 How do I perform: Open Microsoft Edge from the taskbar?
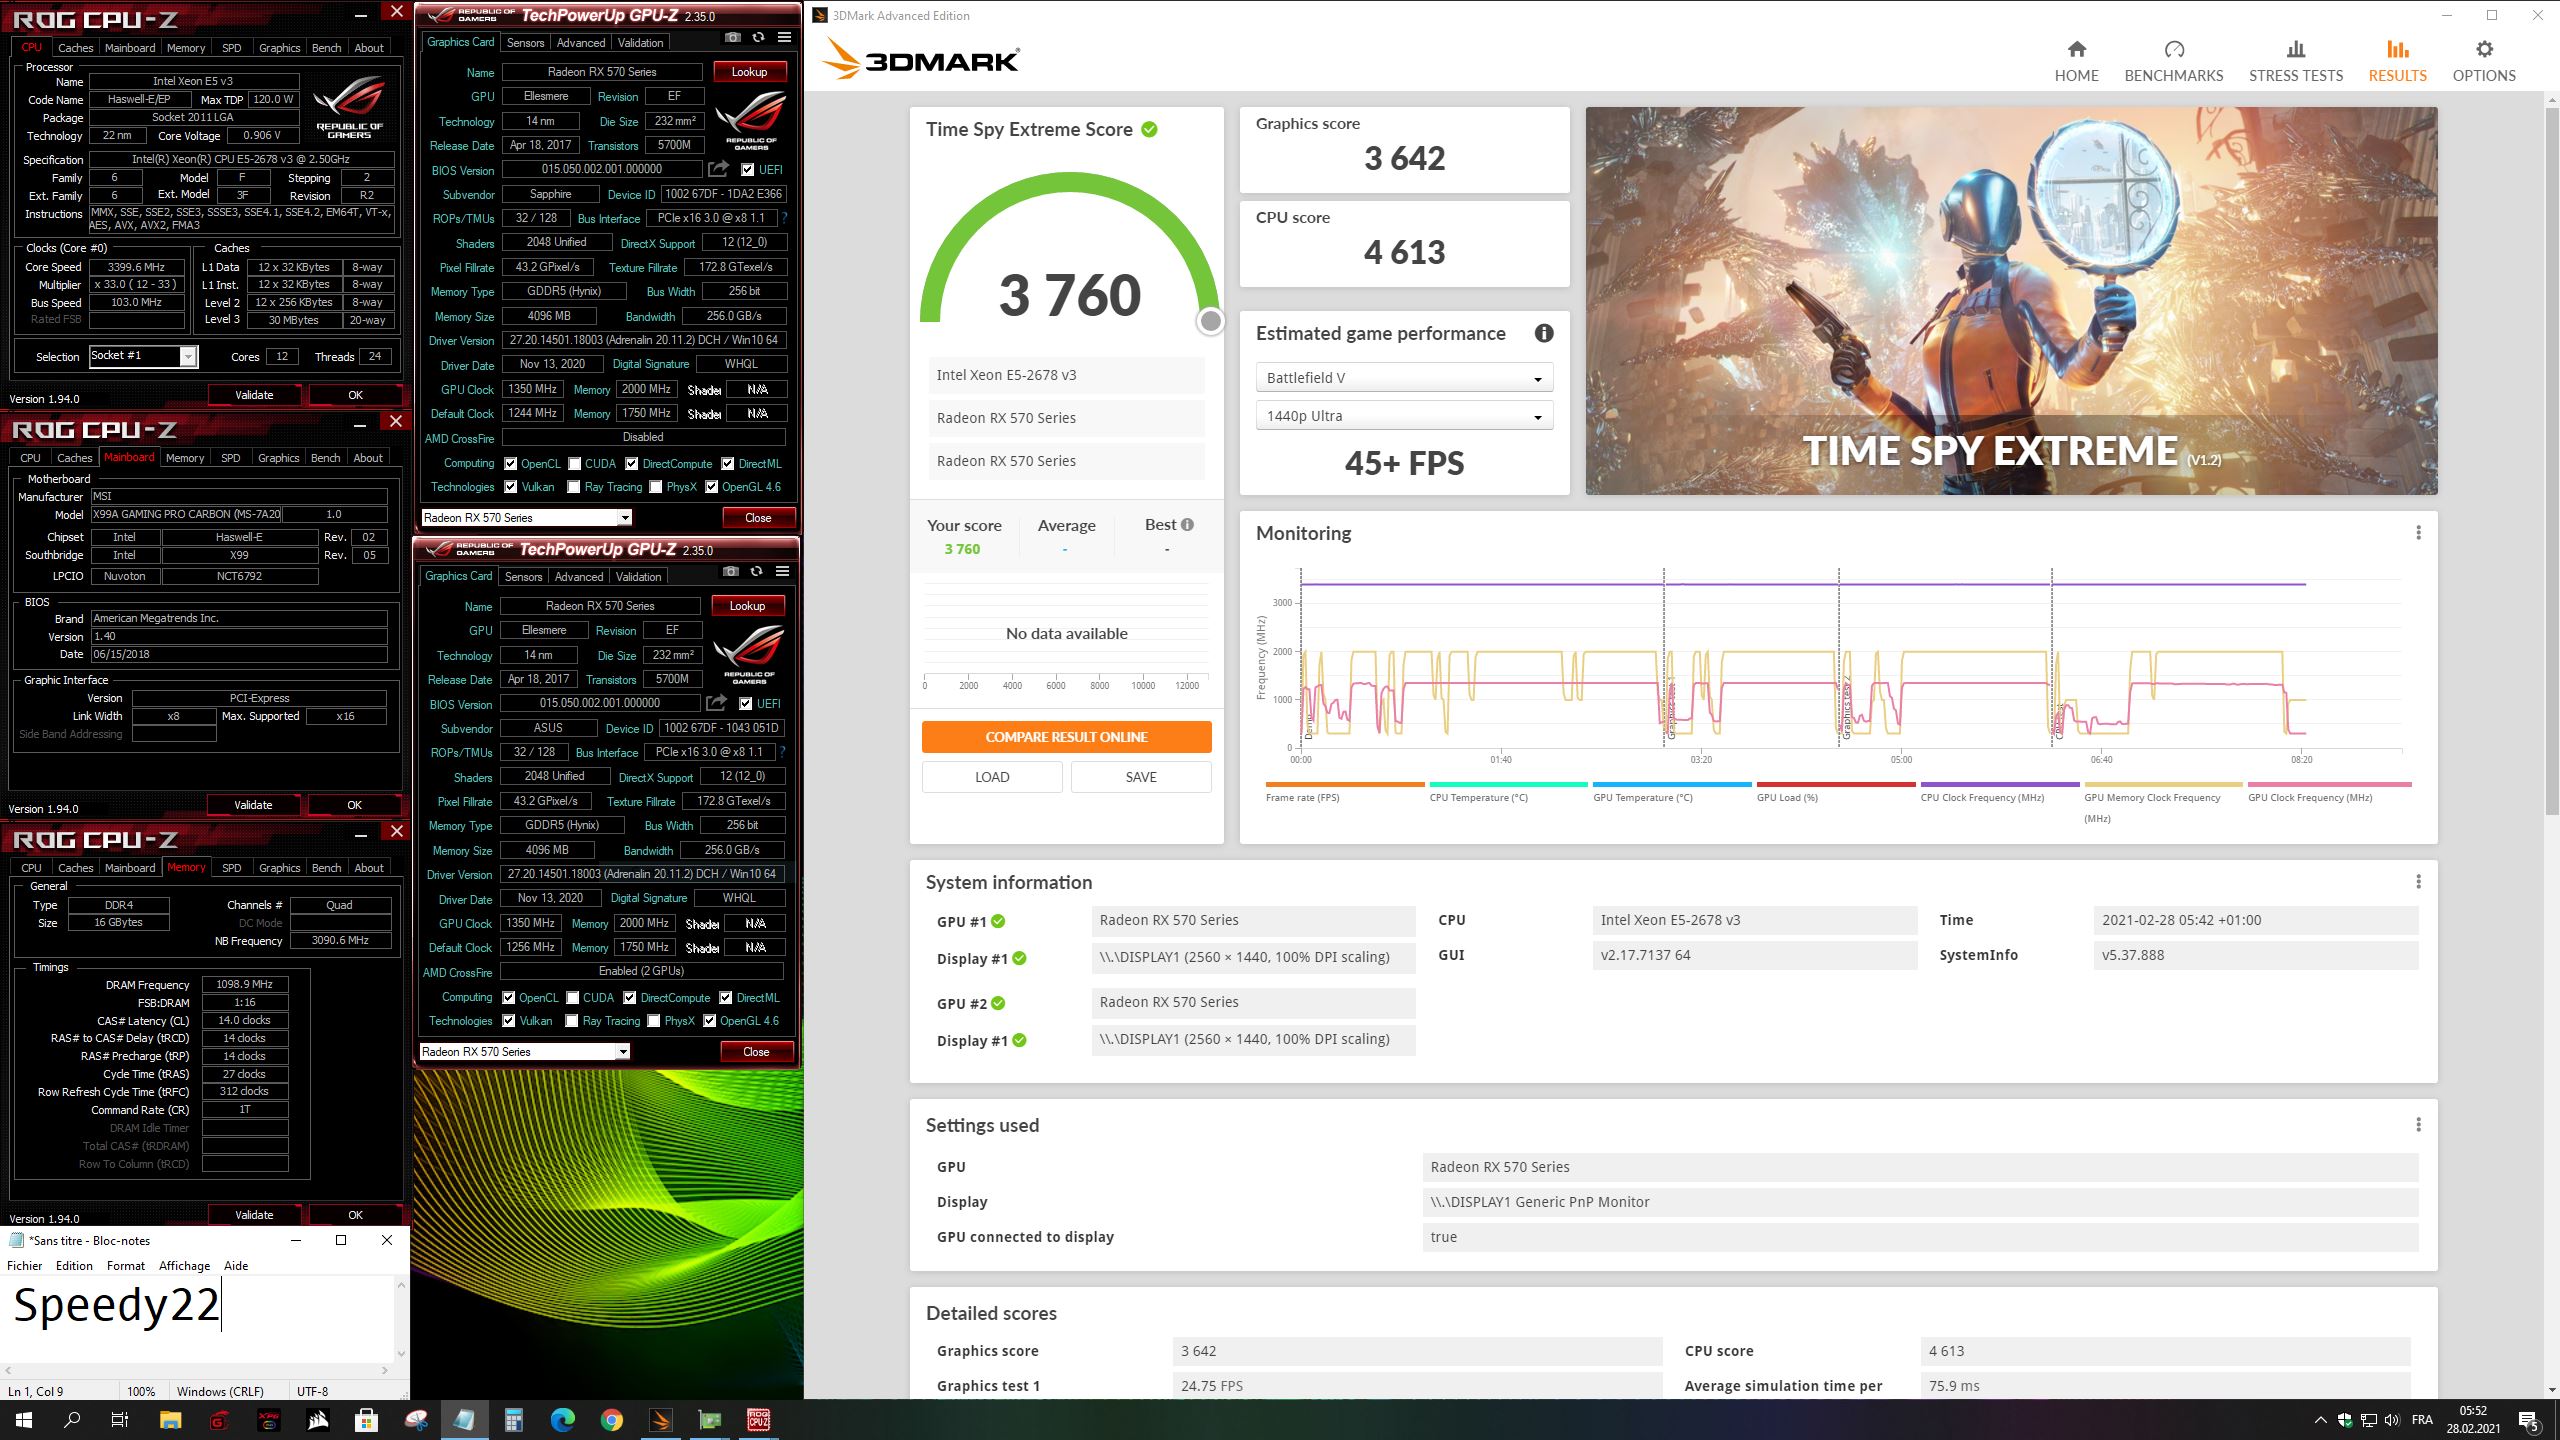tap(563, 1420)
